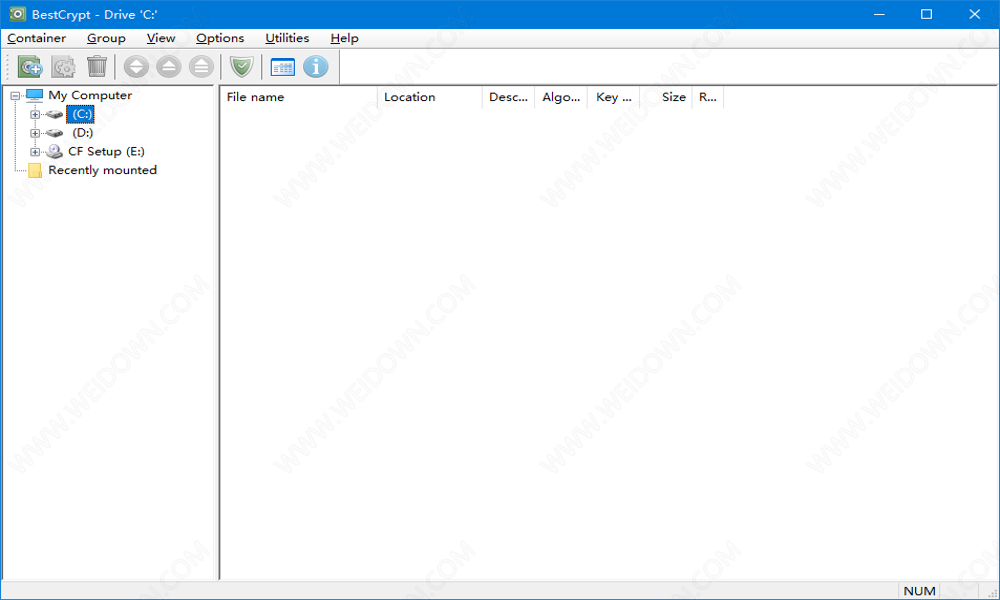Sort by the File name column header

point(299,97)
